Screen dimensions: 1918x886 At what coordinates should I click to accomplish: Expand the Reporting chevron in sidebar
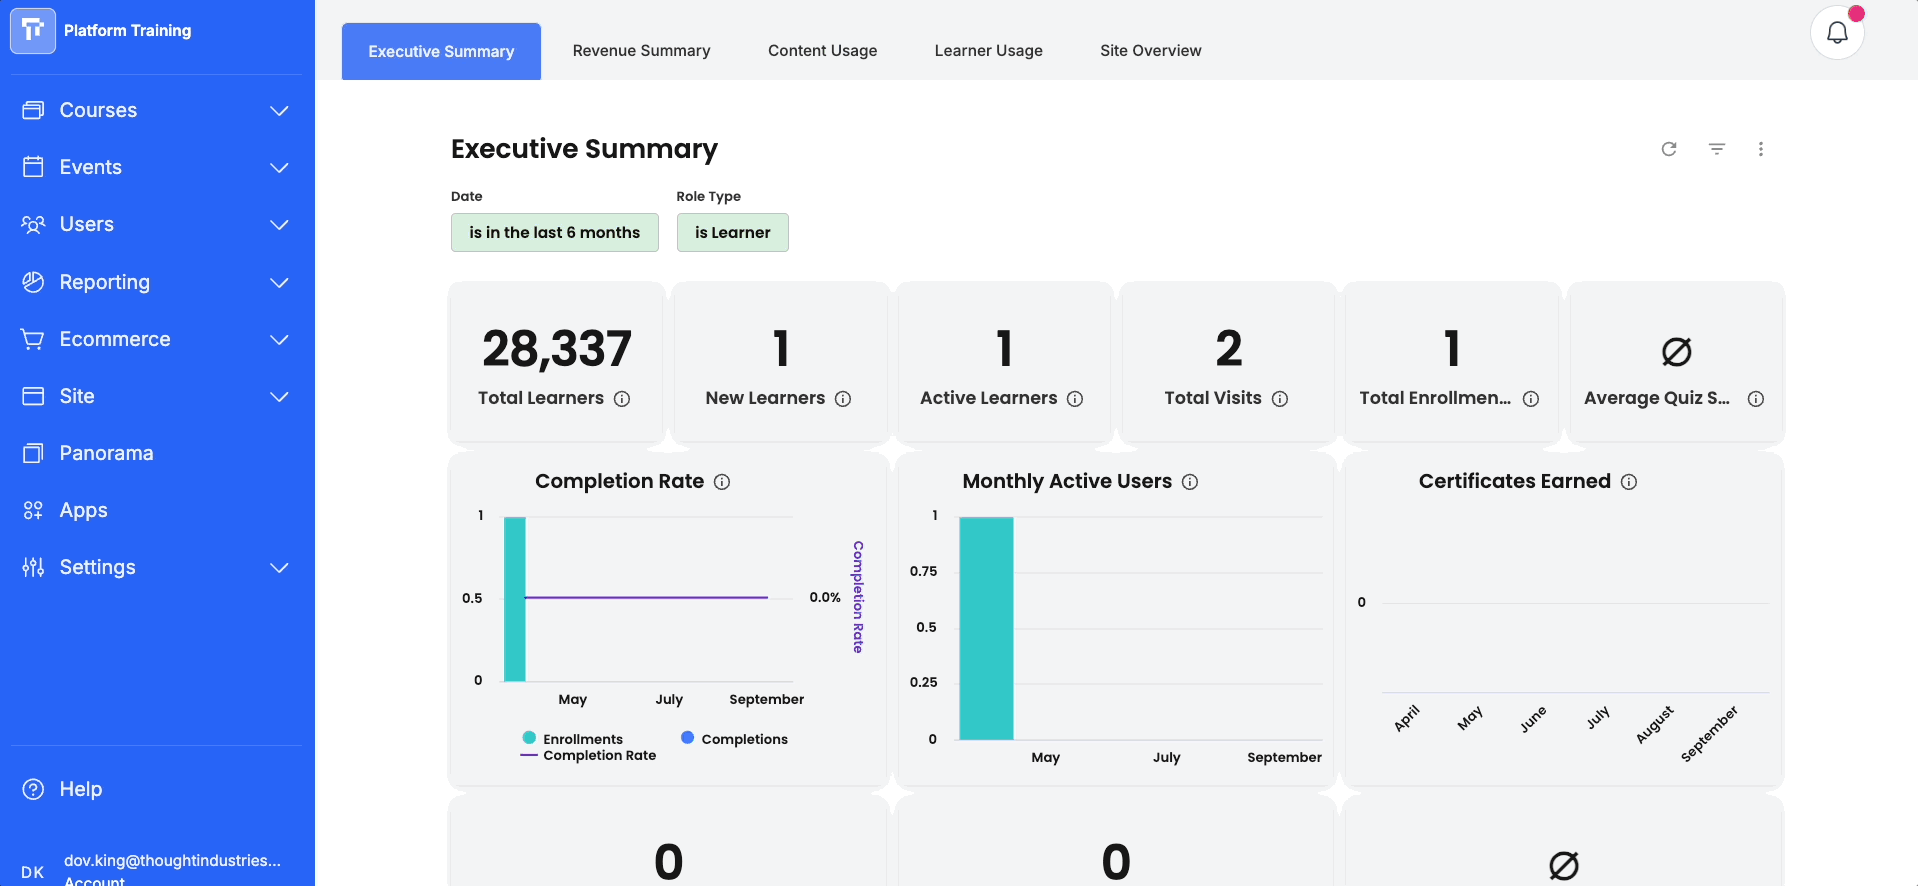pyautogui.click(x=279, y=283)
